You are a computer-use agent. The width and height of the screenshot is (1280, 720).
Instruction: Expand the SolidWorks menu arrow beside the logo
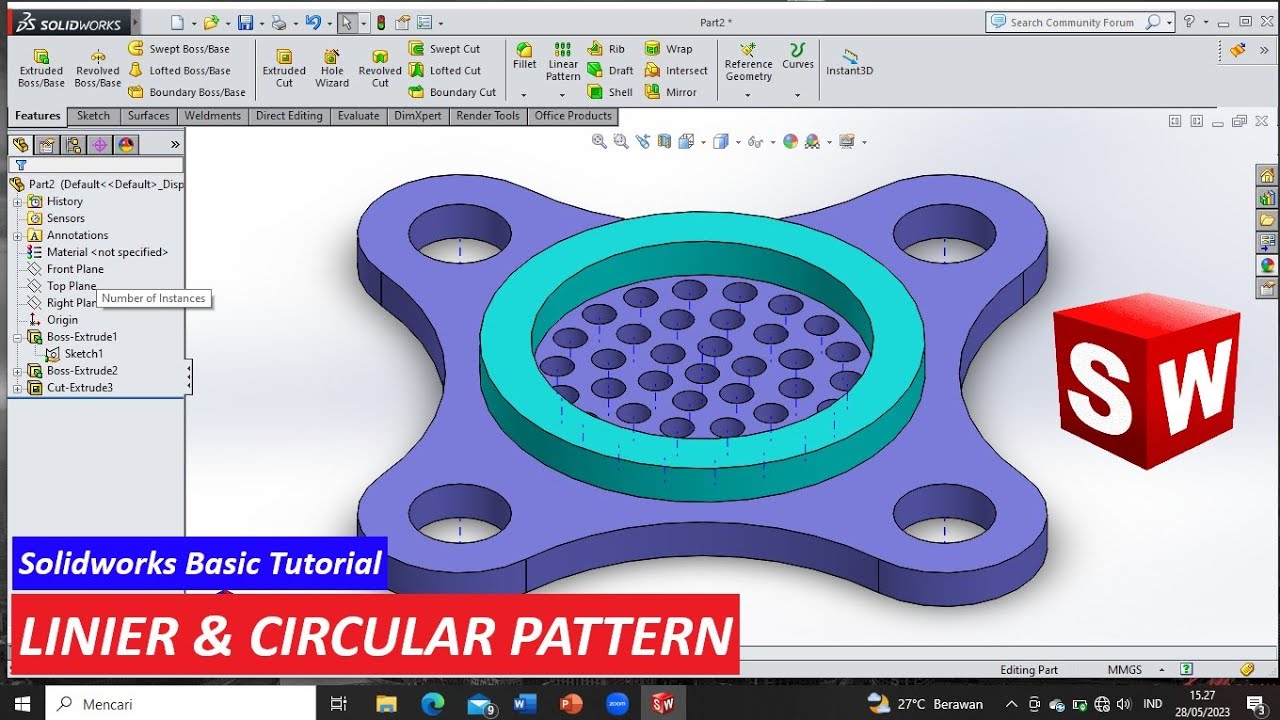(x=136, y=22)
